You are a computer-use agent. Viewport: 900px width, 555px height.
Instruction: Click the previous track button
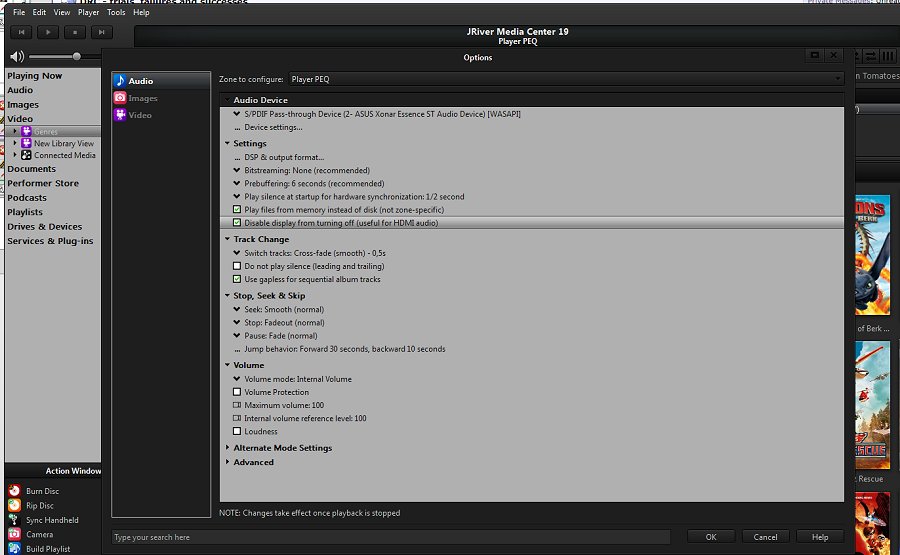click(x=21, y=32)
